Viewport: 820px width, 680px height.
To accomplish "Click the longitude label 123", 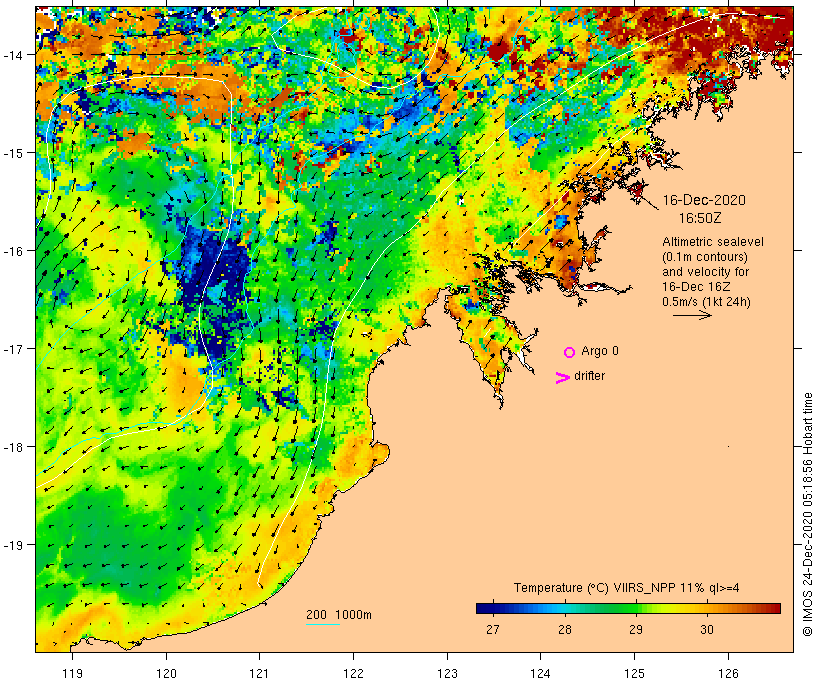I will (447, 673).
